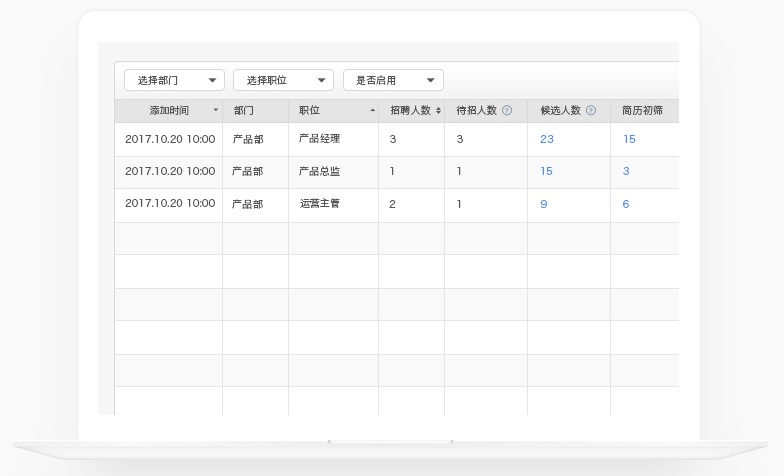Click the date in the 运营主管 row
Viewport: 784px width, 476px height.
[x=170, y=203]
